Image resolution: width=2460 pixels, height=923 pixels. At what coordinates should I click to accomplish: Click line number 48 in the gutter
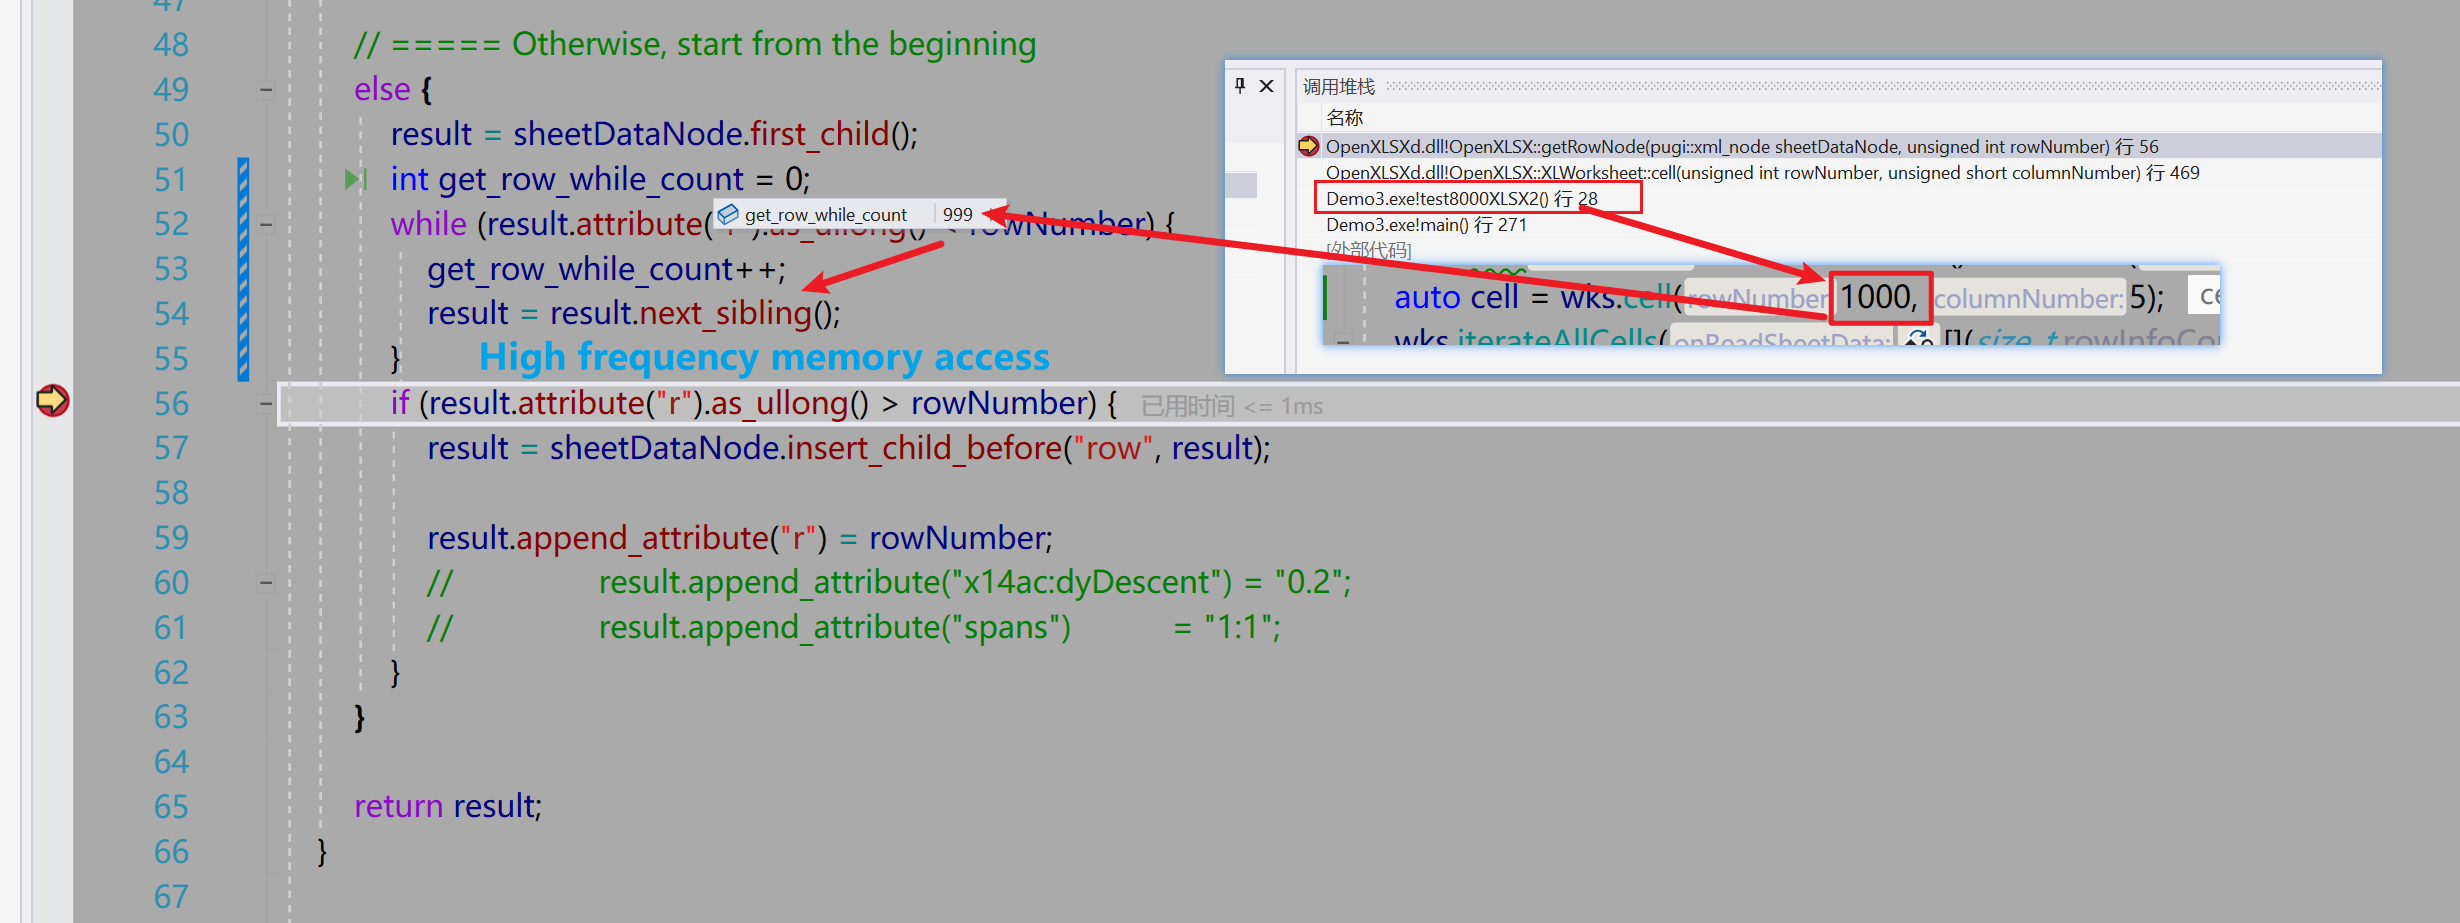(171, 45)
